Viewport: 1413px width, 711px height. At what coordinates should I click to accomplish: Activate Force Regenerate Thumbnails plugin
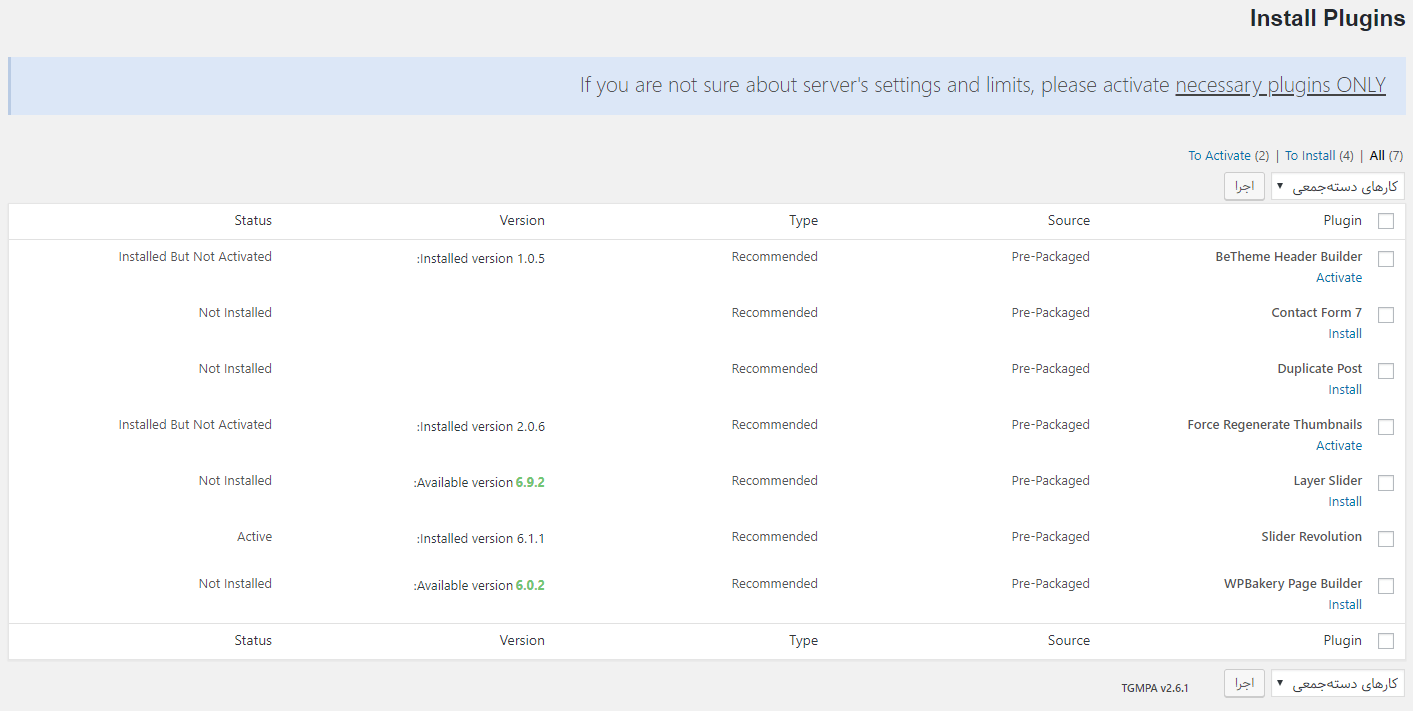click(1339, 446)
